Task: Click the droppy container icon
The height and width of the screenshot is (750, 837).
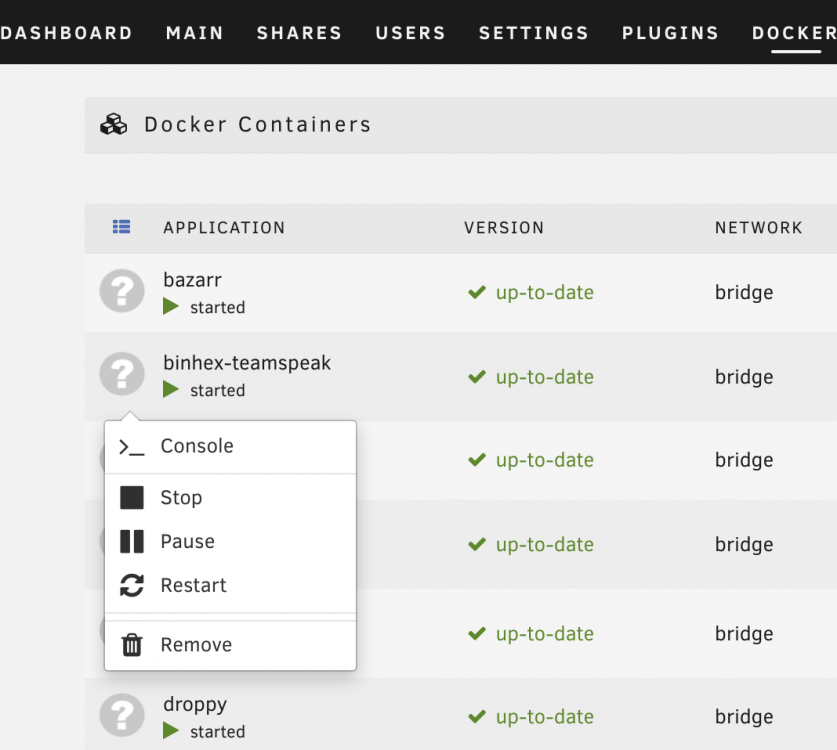Action: pyautogui.click(x=122, y=715)
